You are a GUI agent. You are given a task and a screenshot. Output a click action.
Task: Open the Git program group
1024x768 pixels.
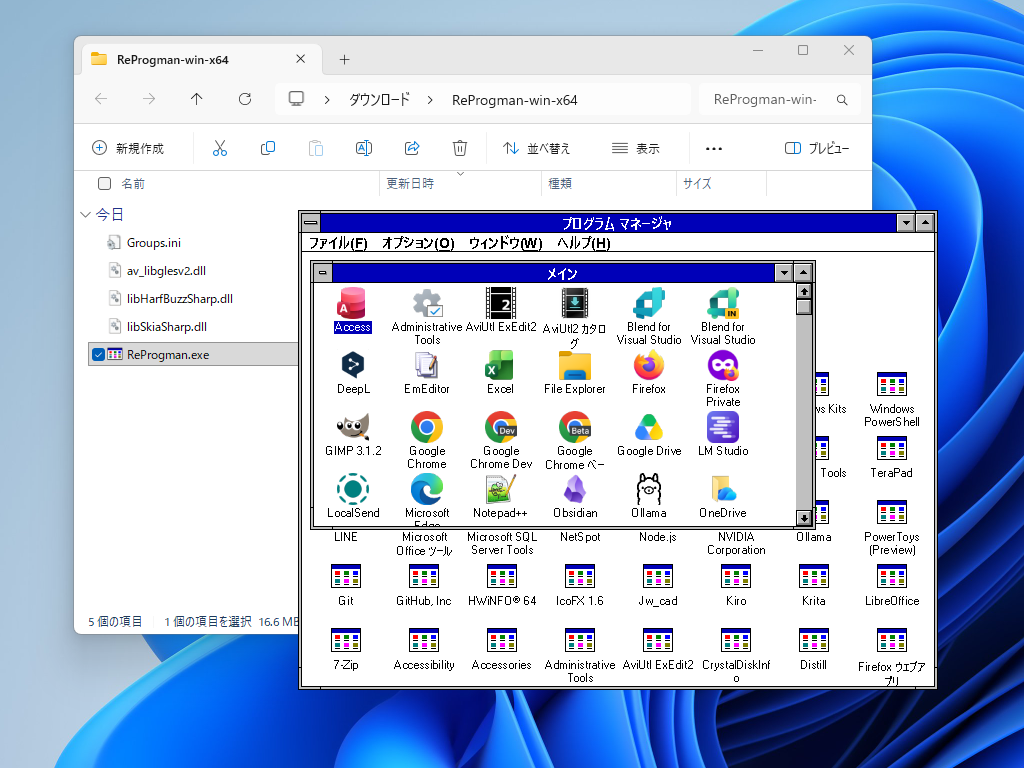click(x=345, y=585)
